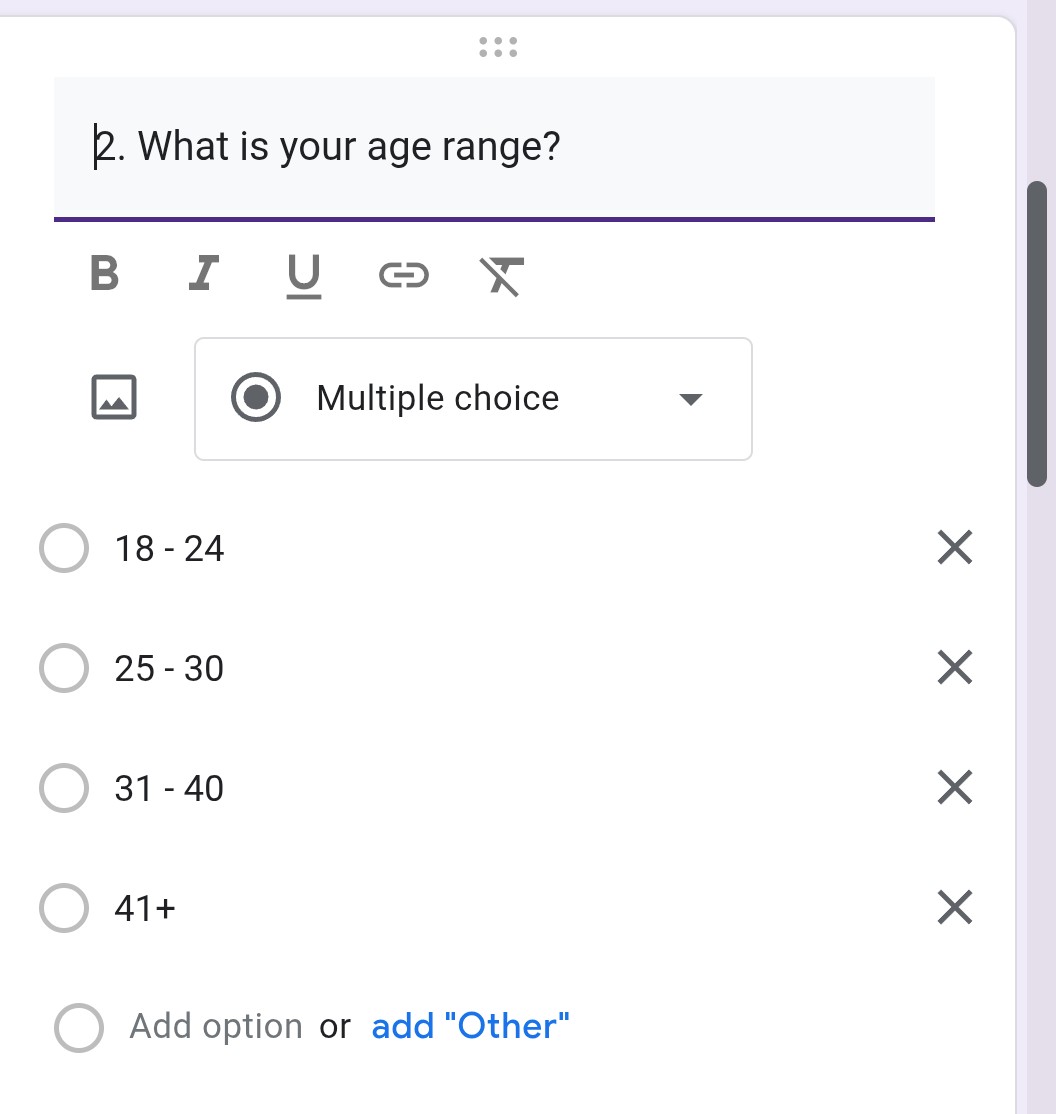Select the 41+ radio button
Viewport: 1056px width, 1114px height.
pos(64,908)
